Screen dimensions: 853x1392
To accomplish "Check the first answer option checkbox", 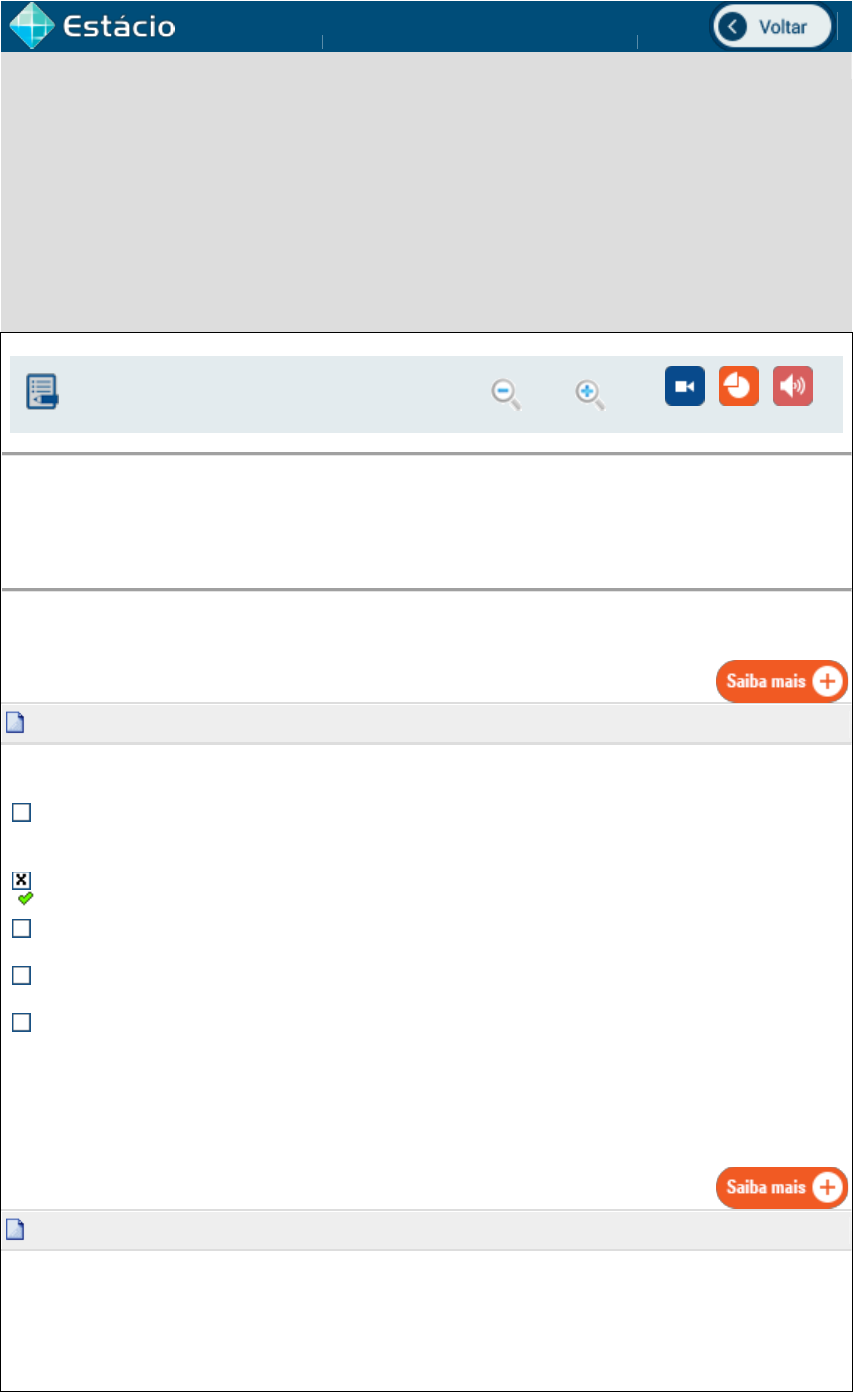I will coord(21,812).
